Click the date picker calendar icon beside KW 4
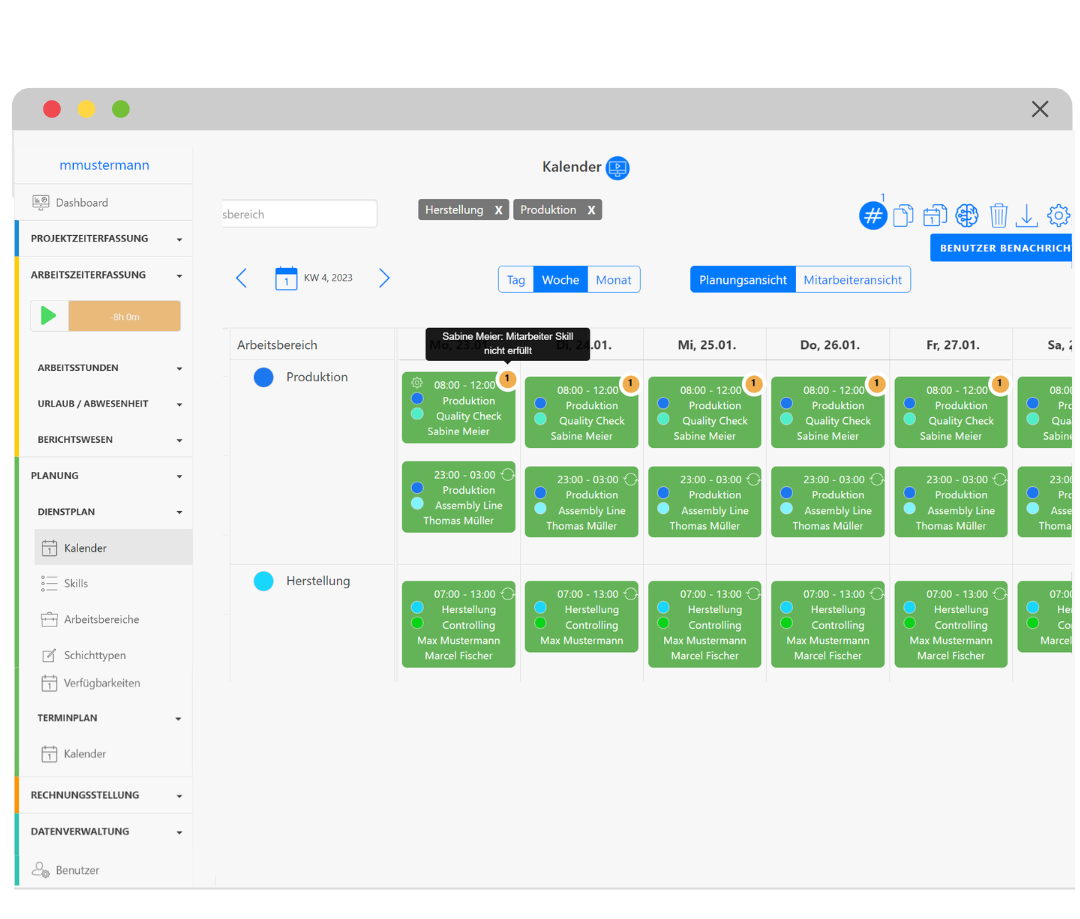Screen dimensions: 1080x919 click(x=286, y=278)
